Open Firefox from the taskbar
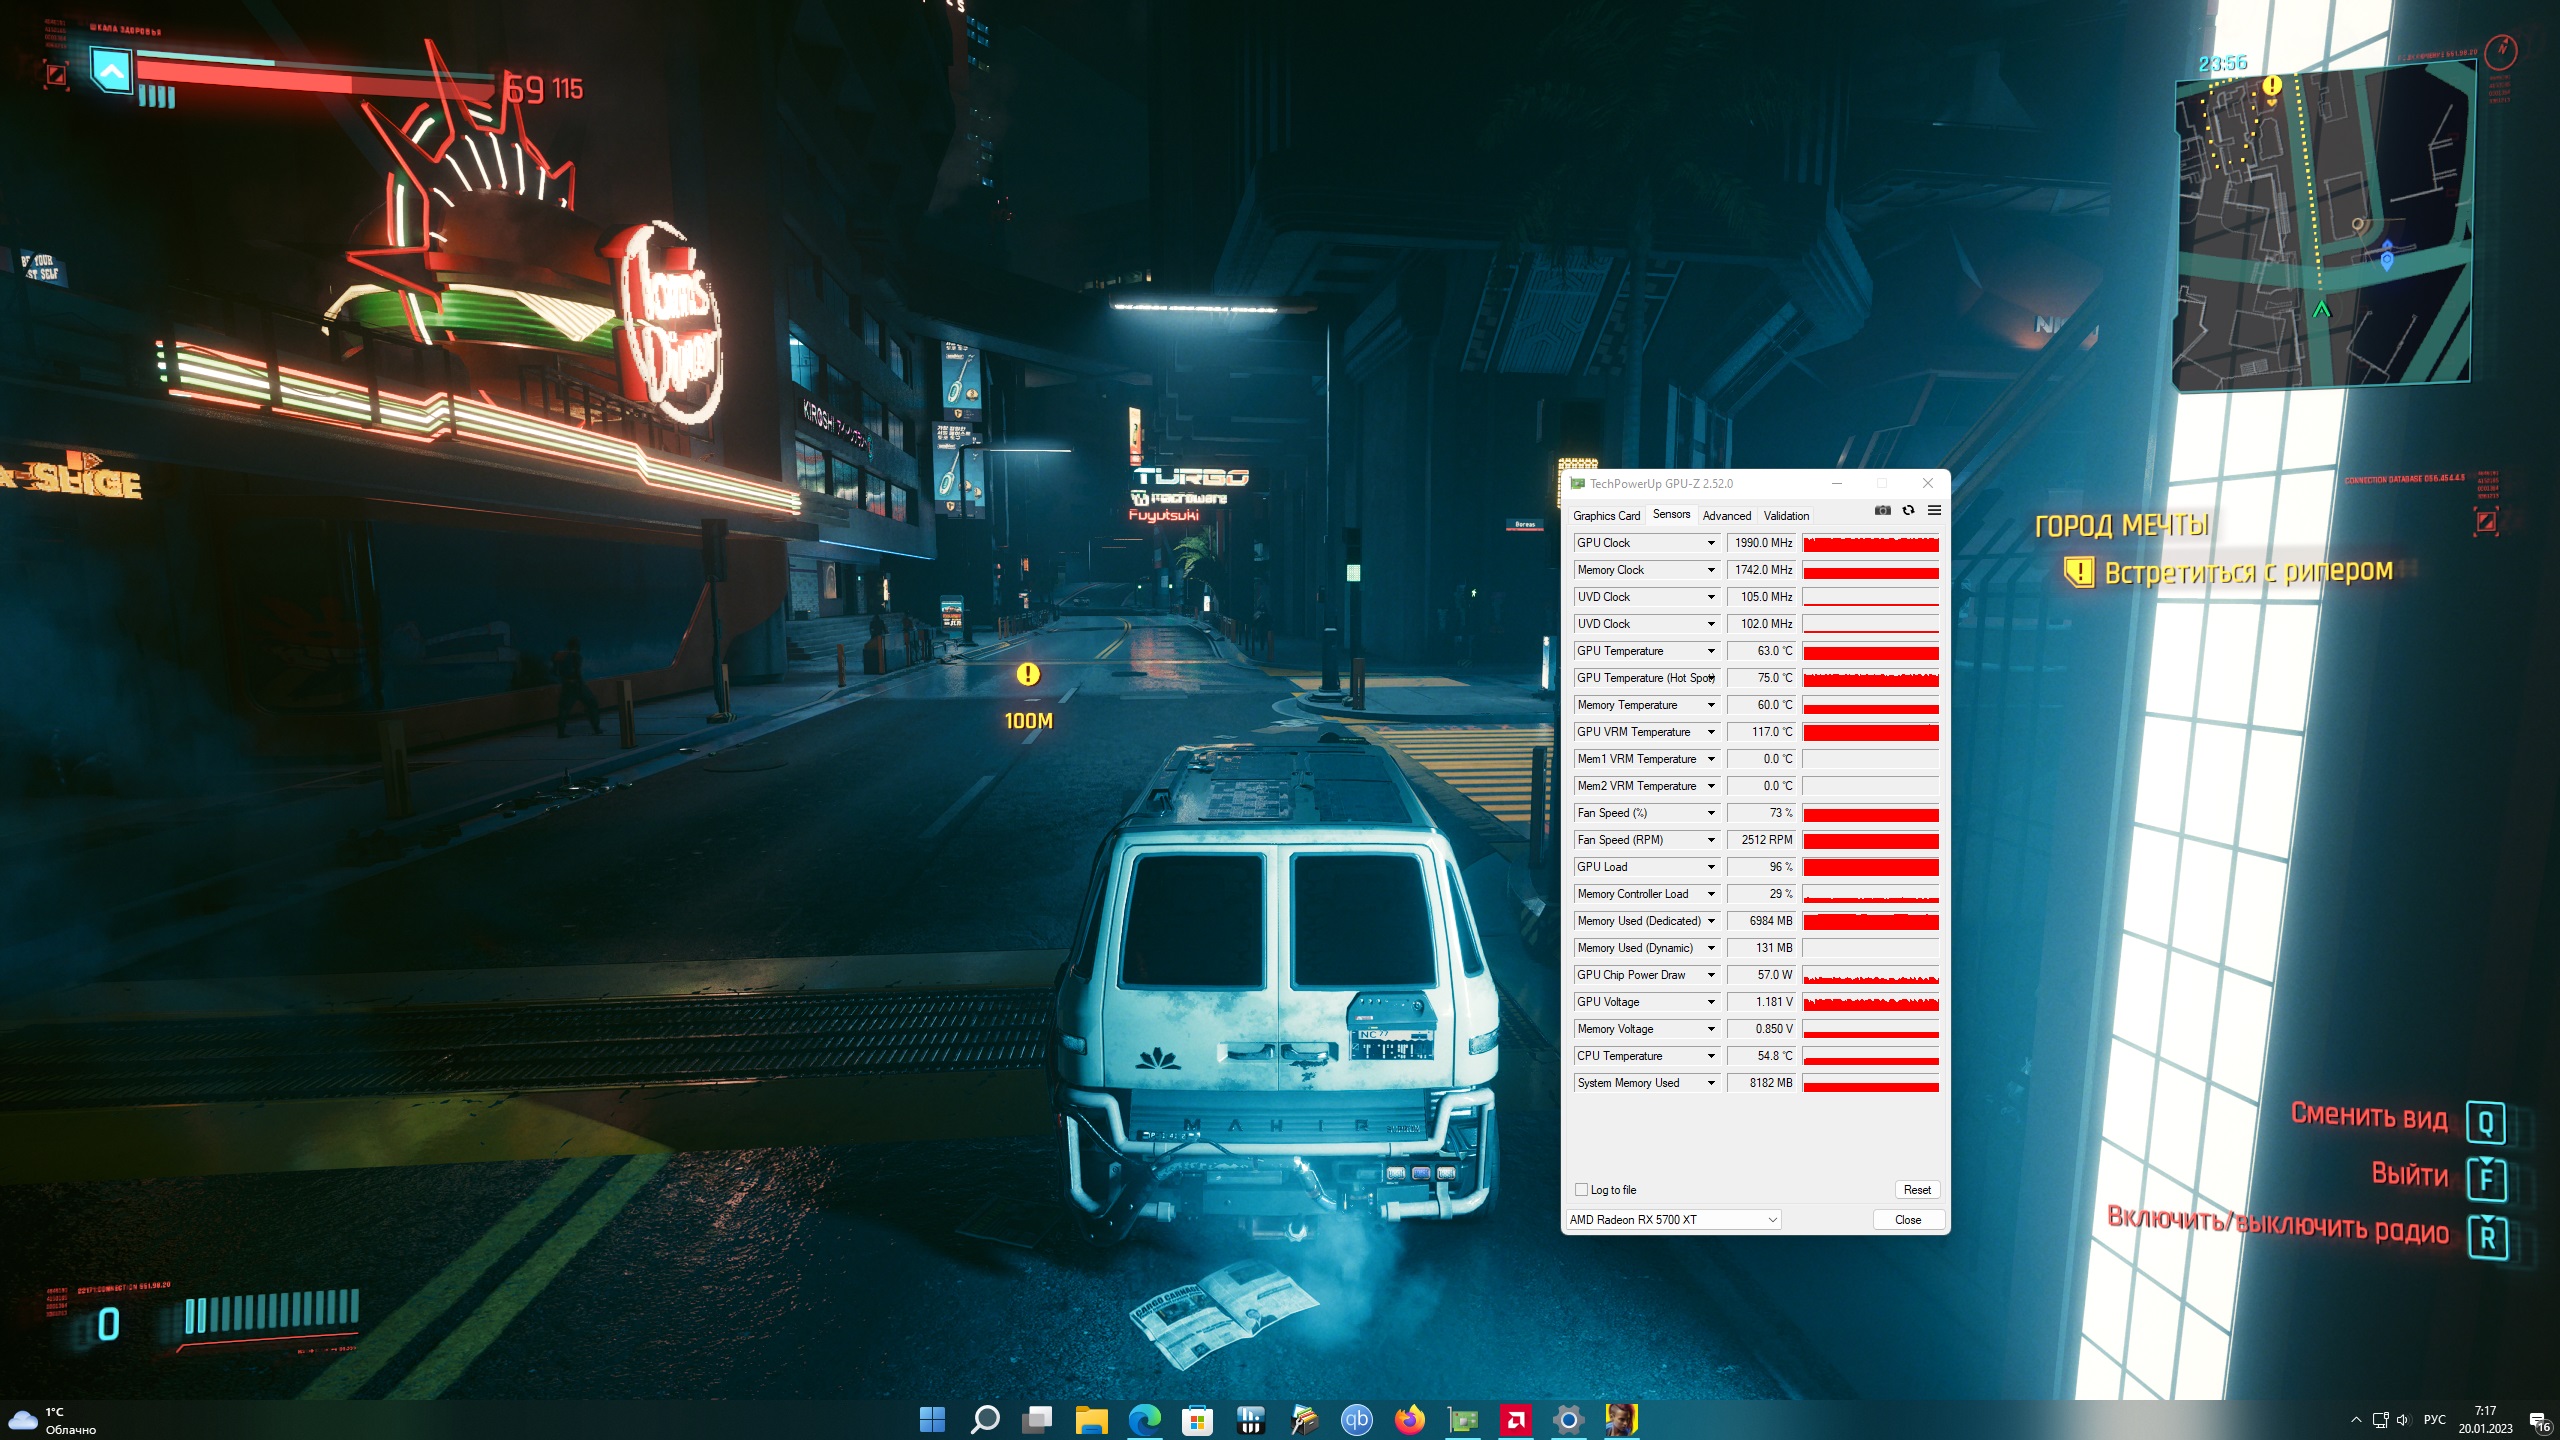The width and height of the screenshot is (2560, 1440). (x=1410, y=1419)
